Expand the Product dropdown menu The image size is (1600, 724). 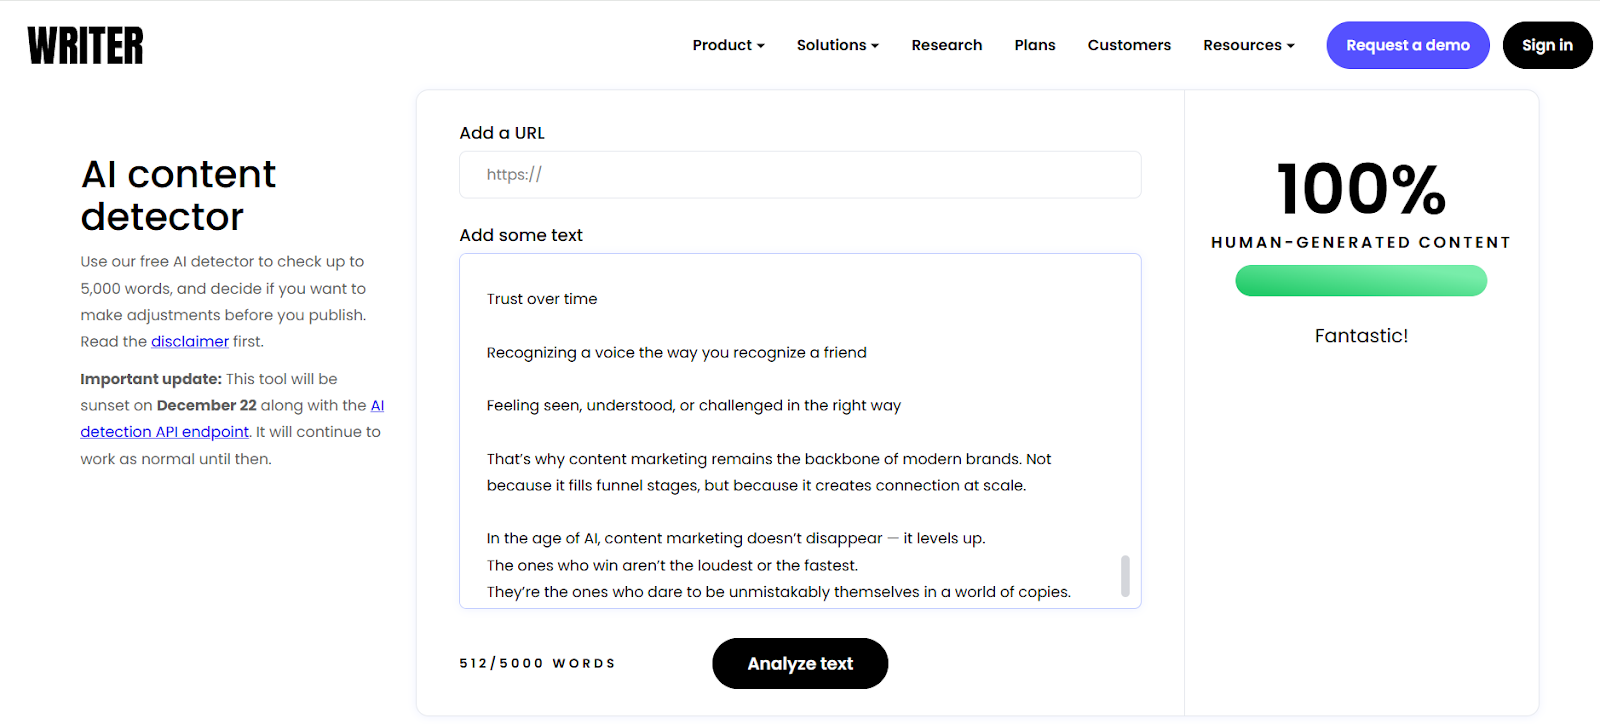tap(728, 45)
